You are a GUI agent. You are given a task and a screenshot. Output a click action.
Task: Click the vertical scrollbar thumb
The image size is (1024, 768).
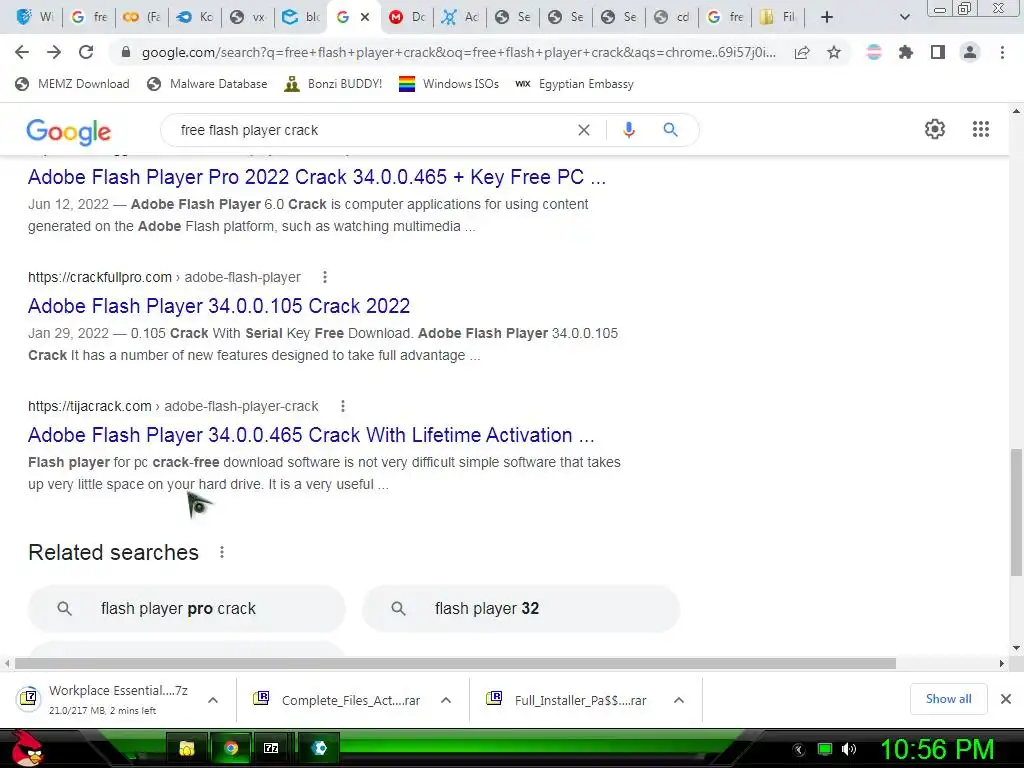[x=1016, y=513]
